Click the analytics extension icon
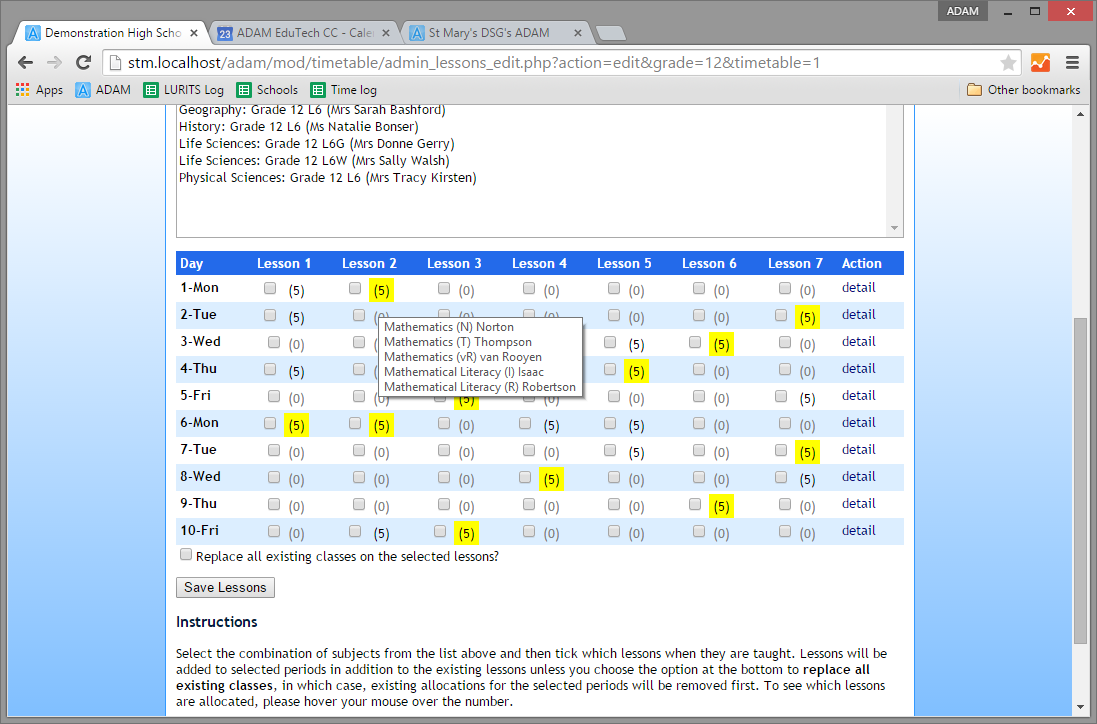1097x724 pixels. [x=1041, y=62]
